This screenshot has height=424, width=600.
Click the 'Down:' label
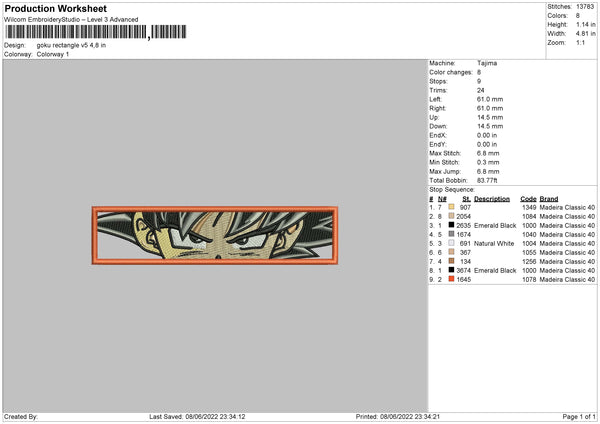[438, 126]
